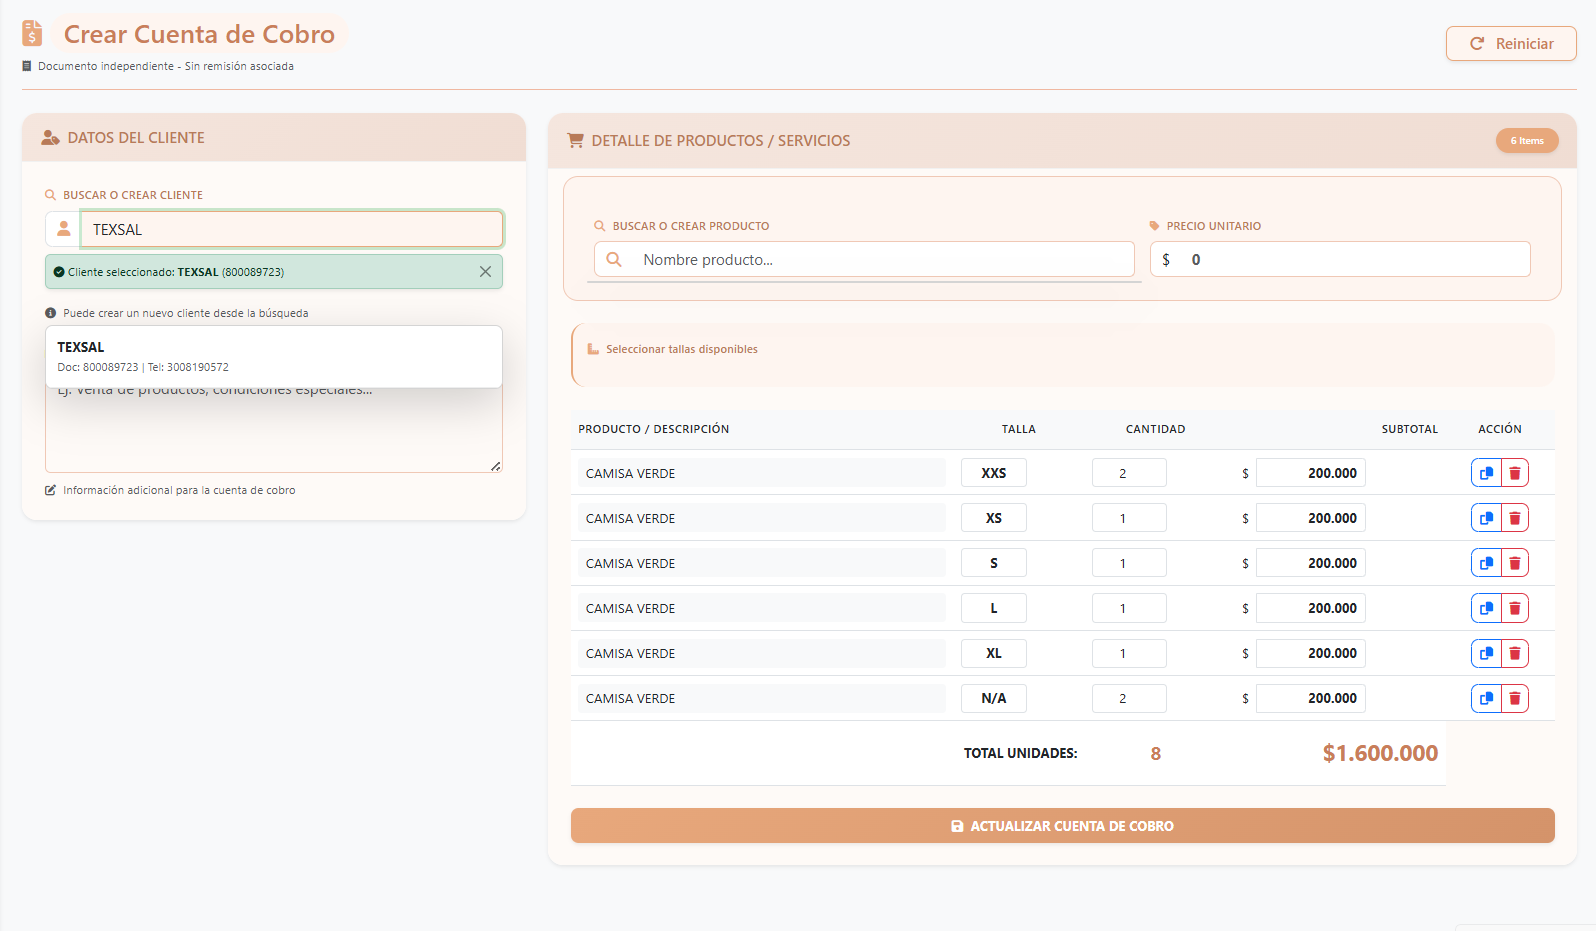Screen dimensions: 1596x931
Task: Delete the CAMISA VERDE size L row
Action: pyautogui.click(x=1515, y=608)
